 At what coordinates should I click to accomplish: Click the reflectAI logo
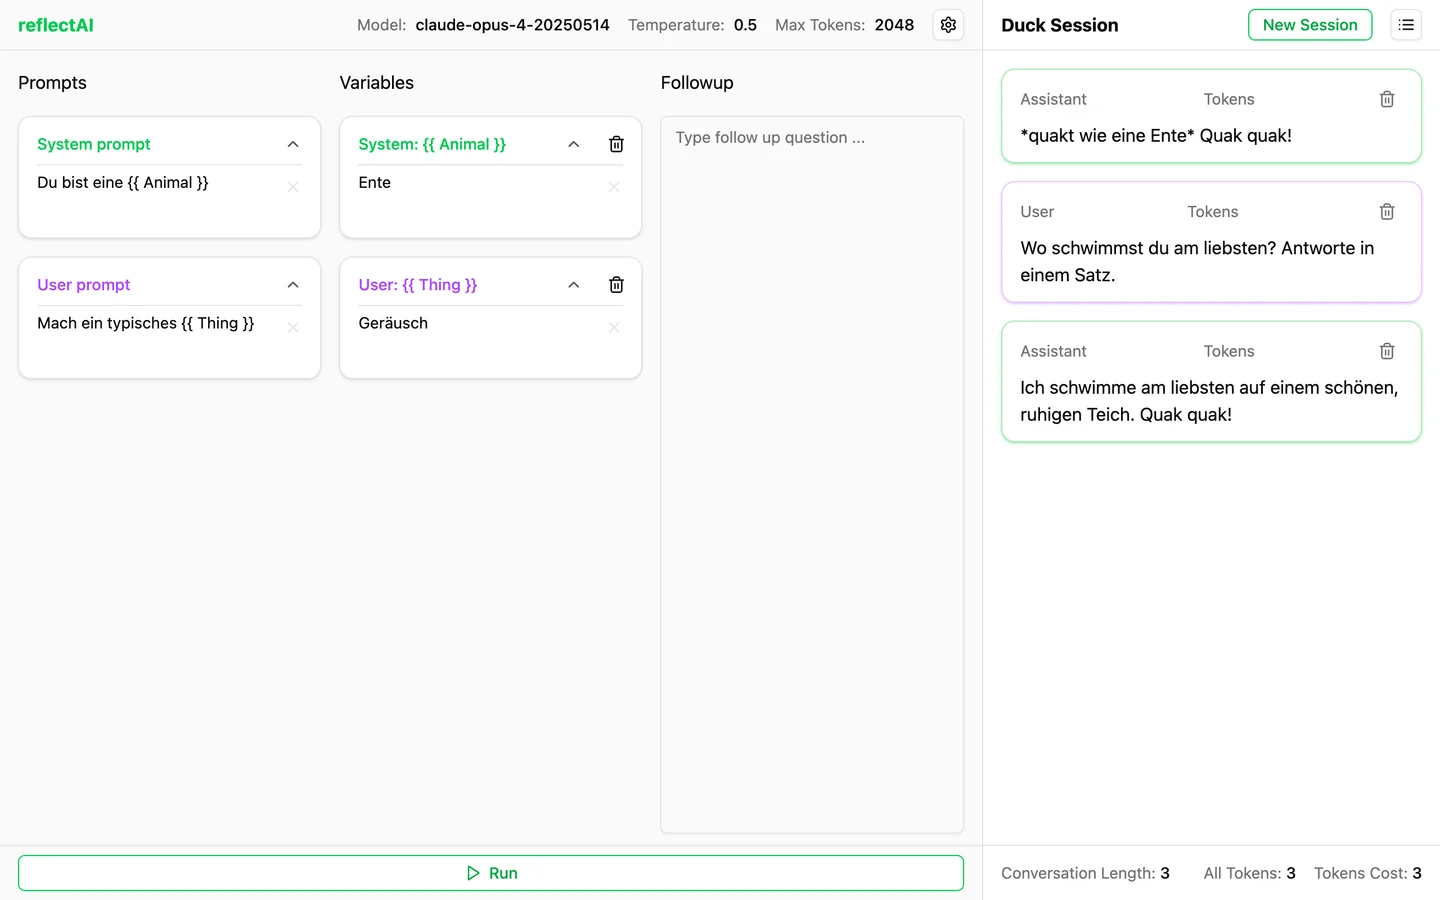coord(56,25)
